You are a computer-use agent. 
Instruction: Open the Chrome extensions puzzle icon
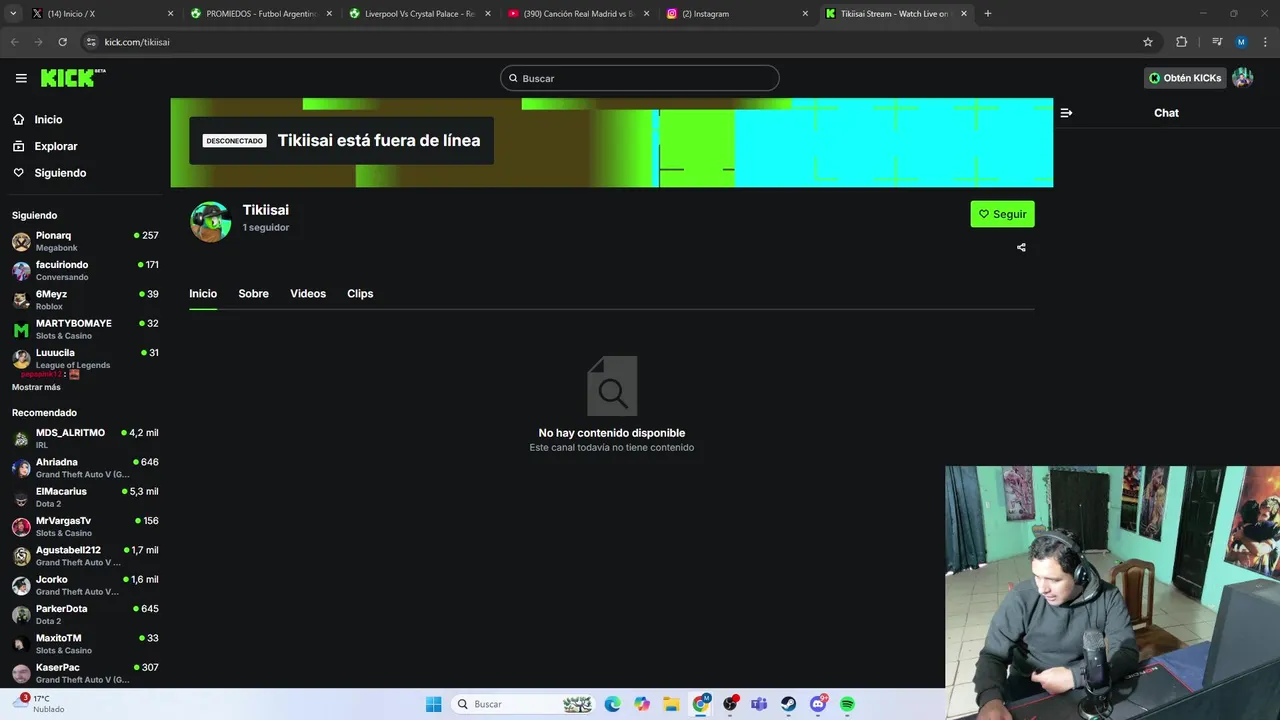[1181, 42]
